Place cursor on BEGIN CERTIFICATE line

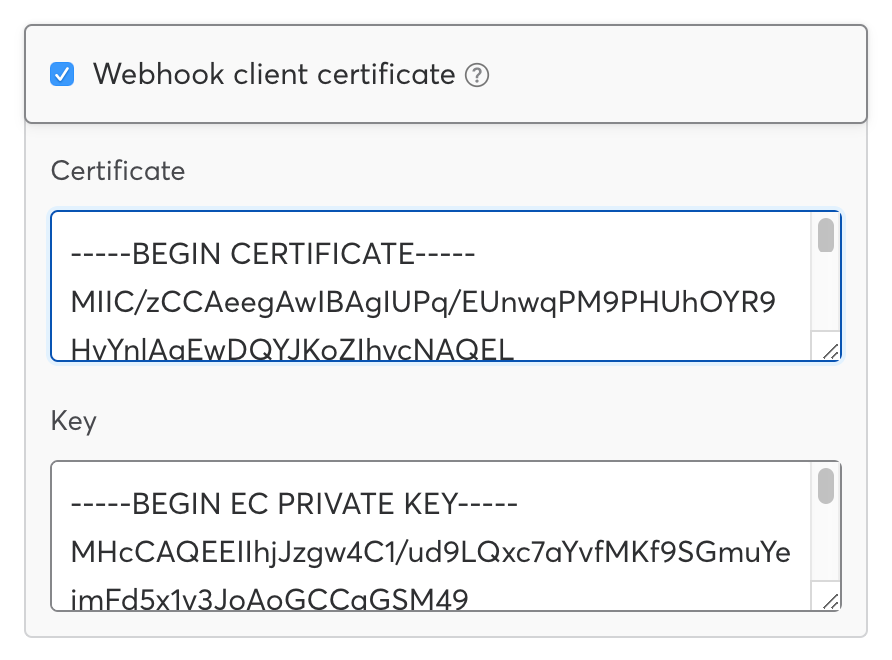(273, 254)
